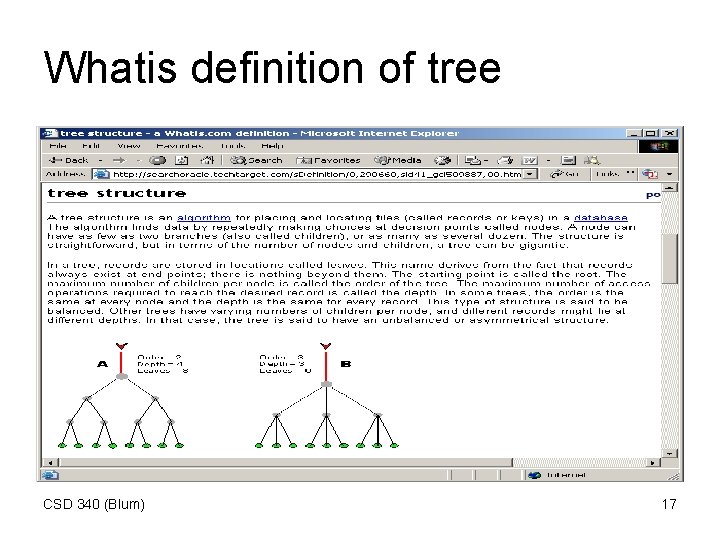
Task: Click the Edit with Word icon
Action: (529, 160)
